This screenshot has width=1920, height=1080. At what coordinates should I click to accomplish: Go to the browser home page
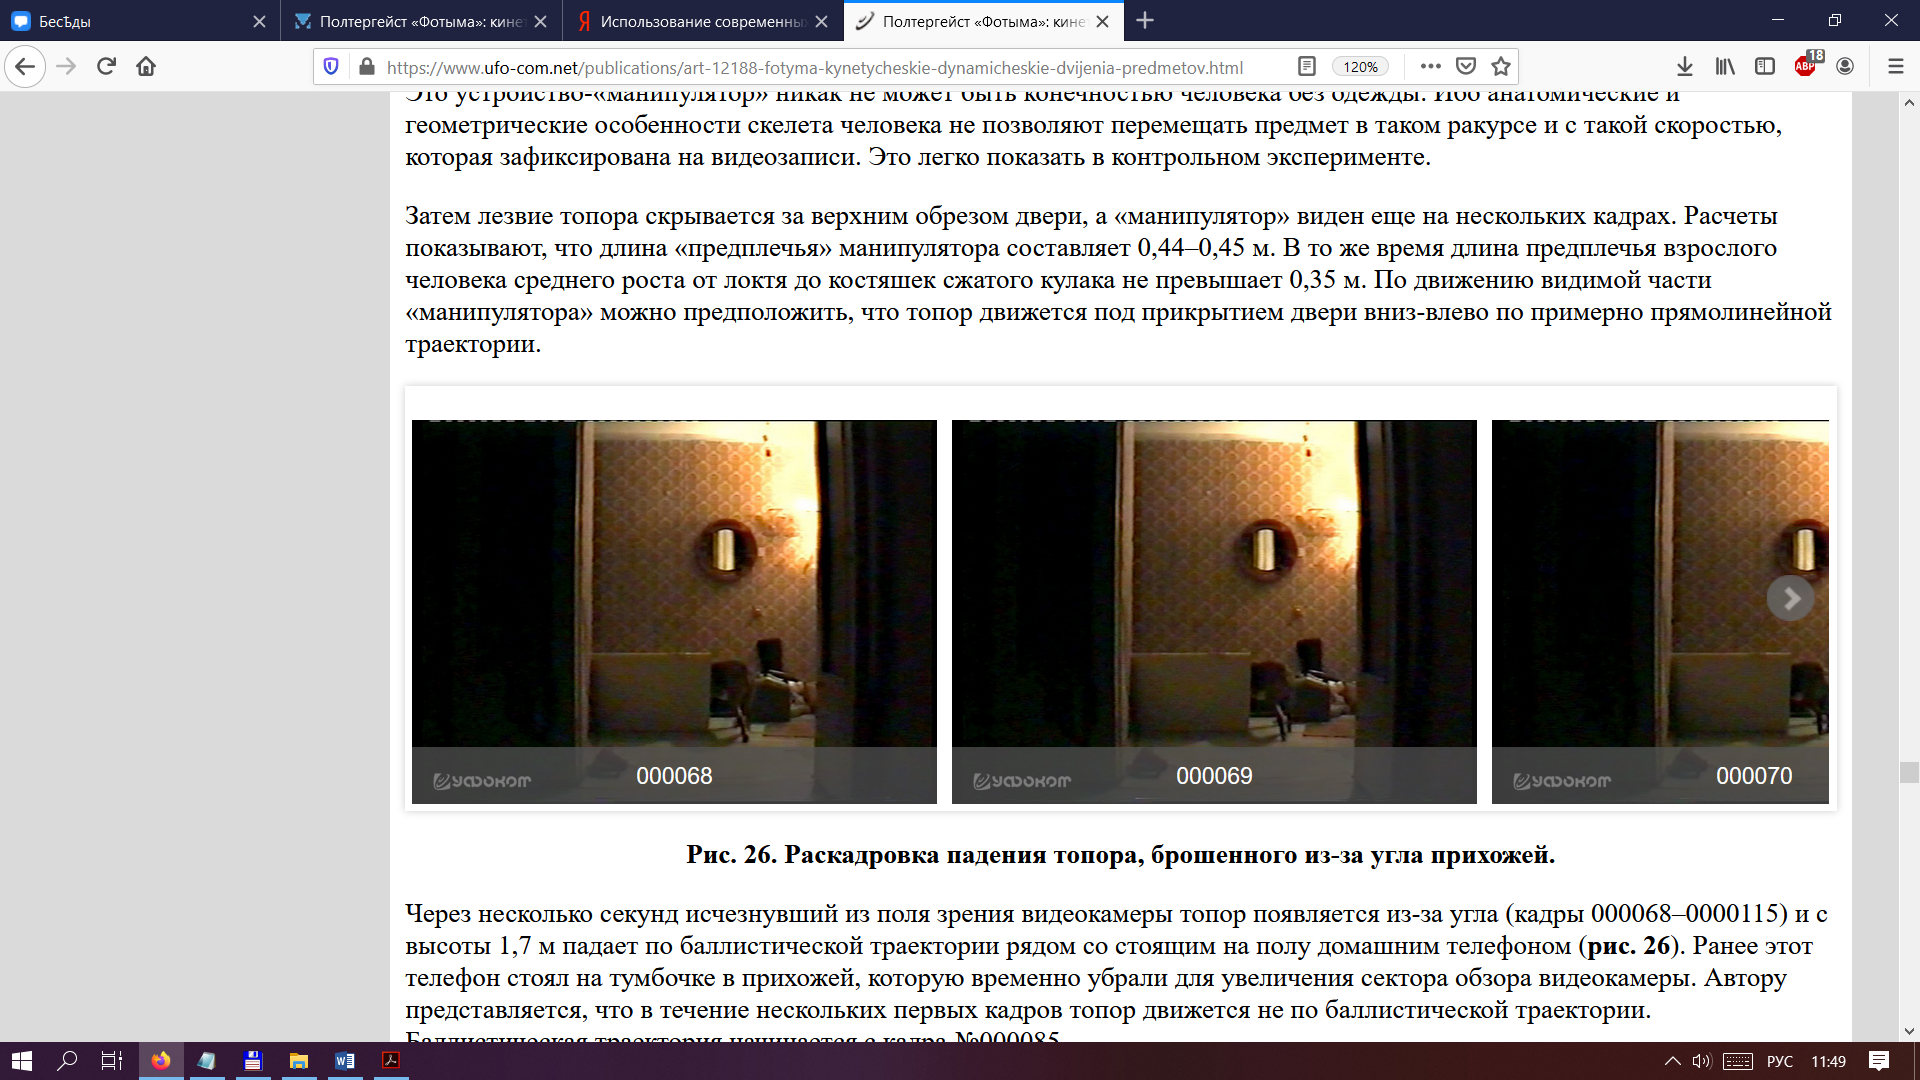pos(146,66)
